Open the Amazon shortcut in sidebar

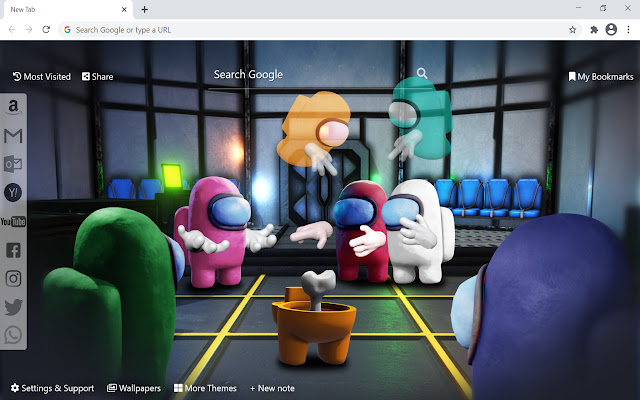pos(13,107)
